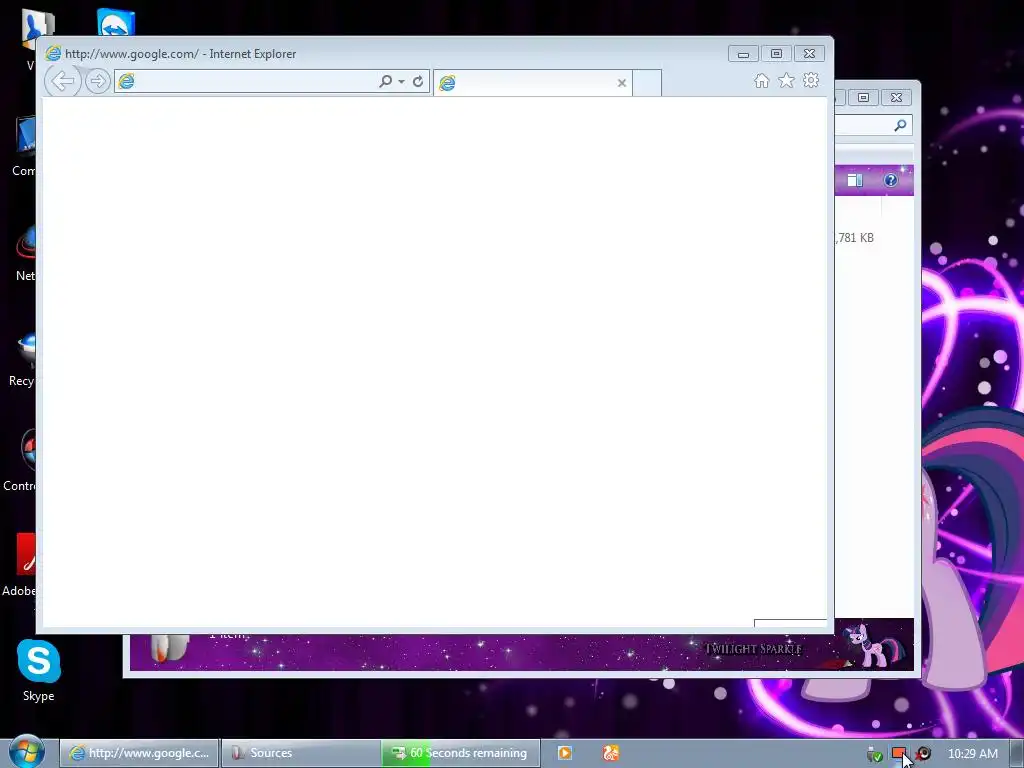Toggle preview pane in the Sources window
This screenshot has height=768, width=1024.
855,180
